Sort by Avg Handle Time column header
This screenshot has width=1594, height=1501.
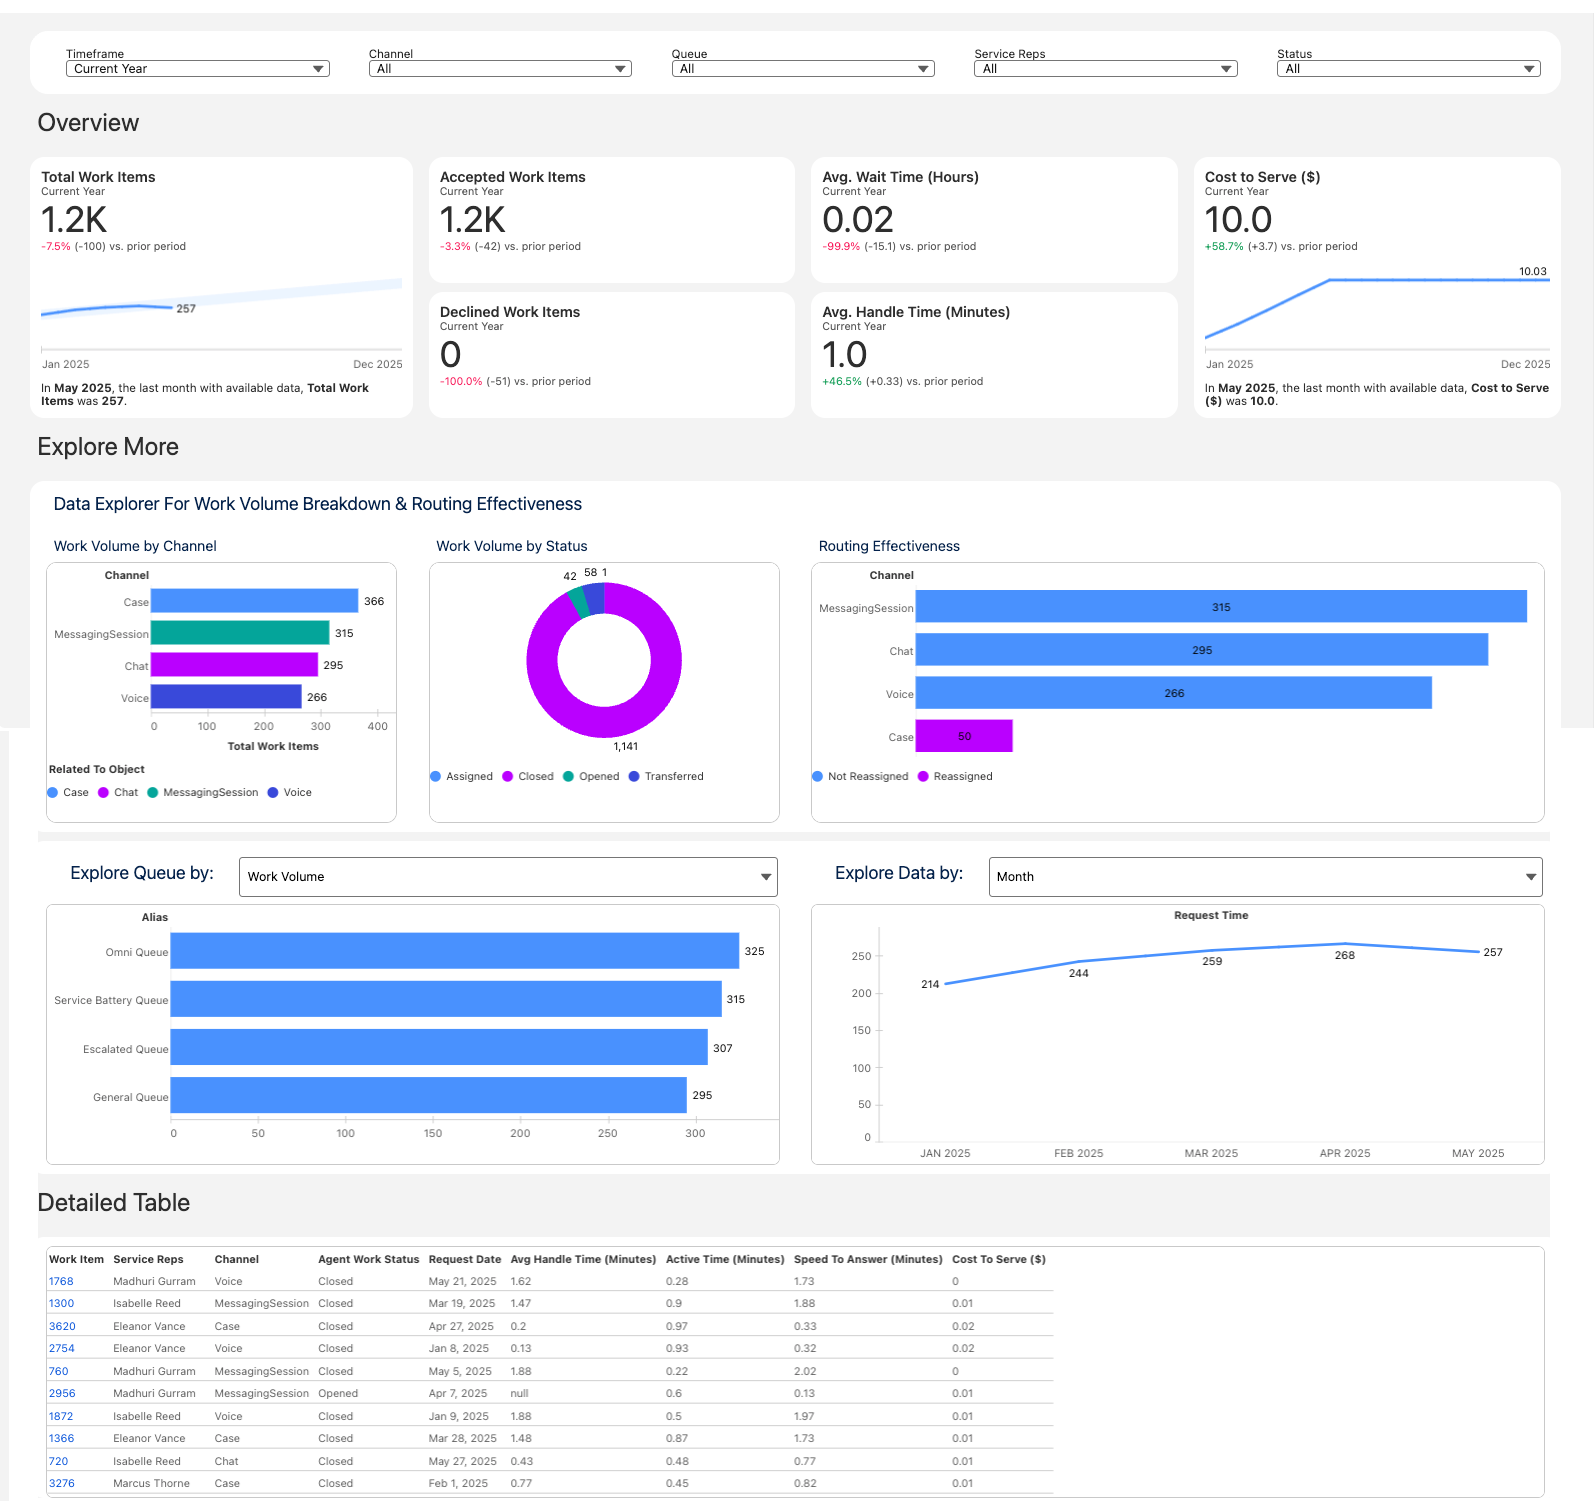[583, 1259]
